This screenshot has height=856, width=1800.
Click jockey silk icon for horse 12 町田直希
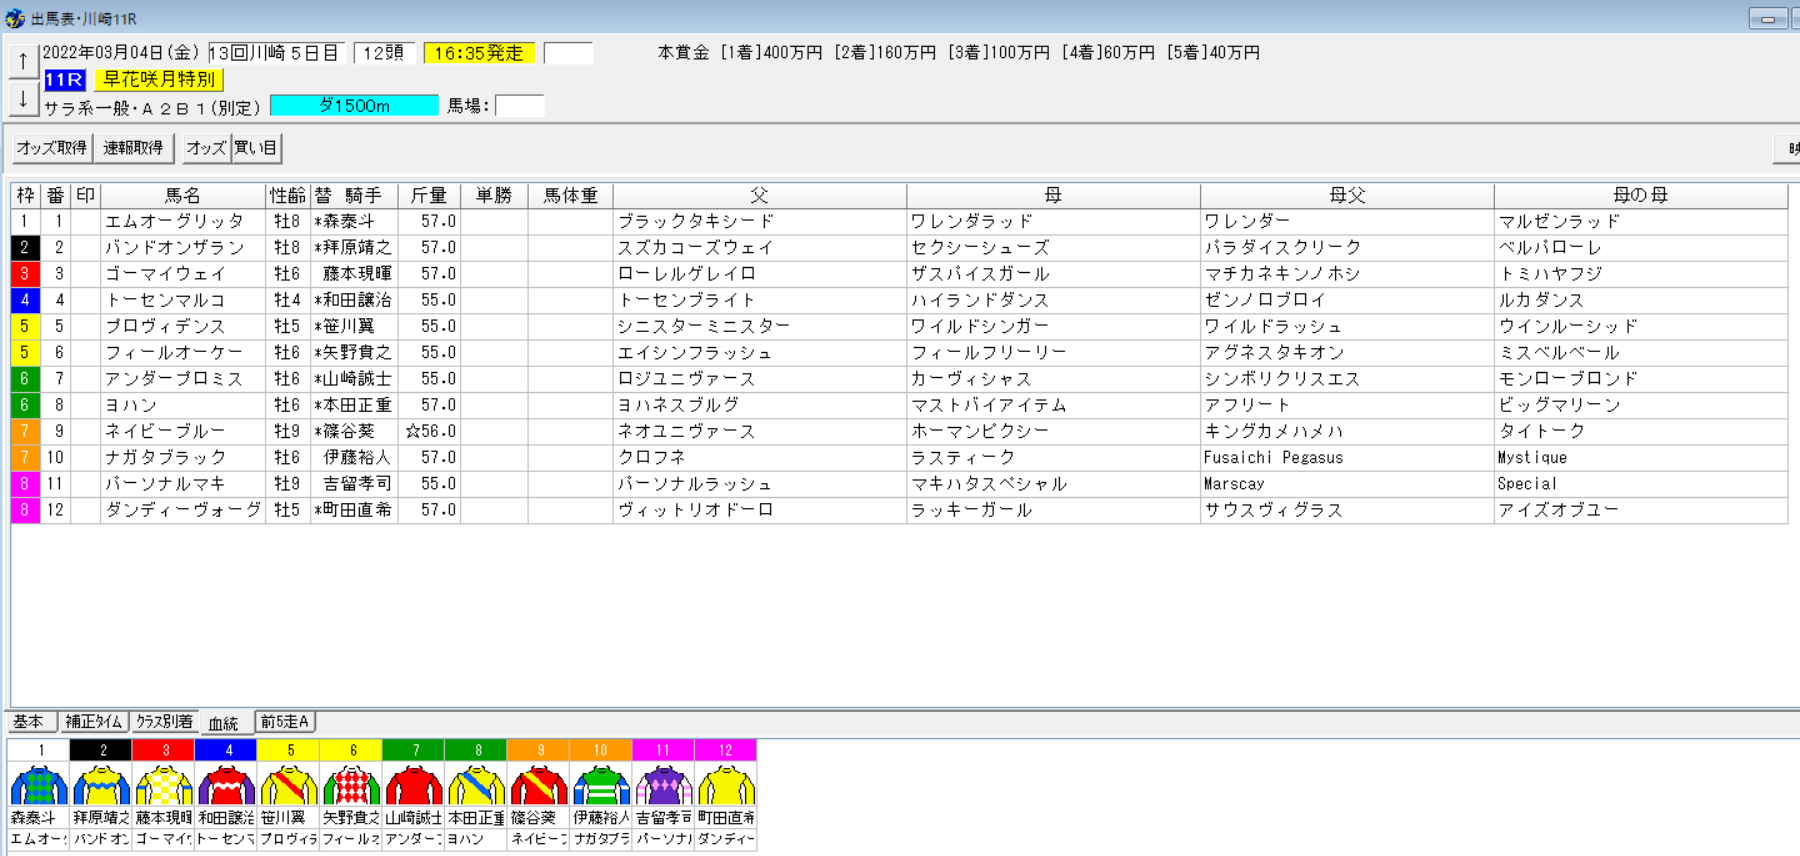(x=726, y=785)
